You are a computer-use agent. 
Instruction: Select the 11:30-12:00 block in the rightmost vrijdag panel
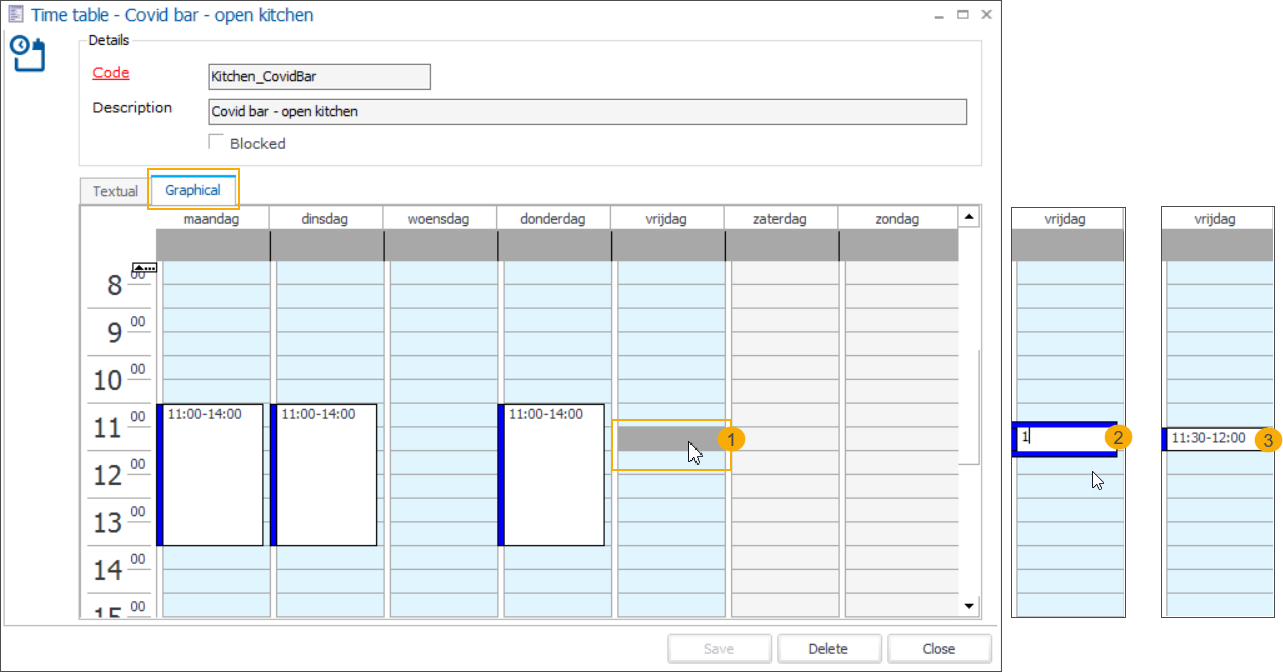coord(1210,438)
